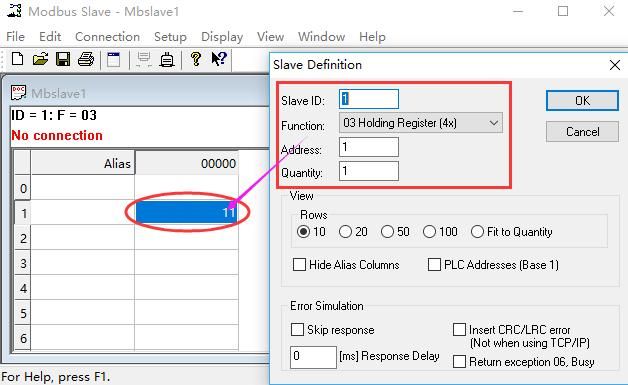Click the Modbus Slave app icon in title bar
The width and height of the screenshot is (628, 385).
(x=14, y=10)
